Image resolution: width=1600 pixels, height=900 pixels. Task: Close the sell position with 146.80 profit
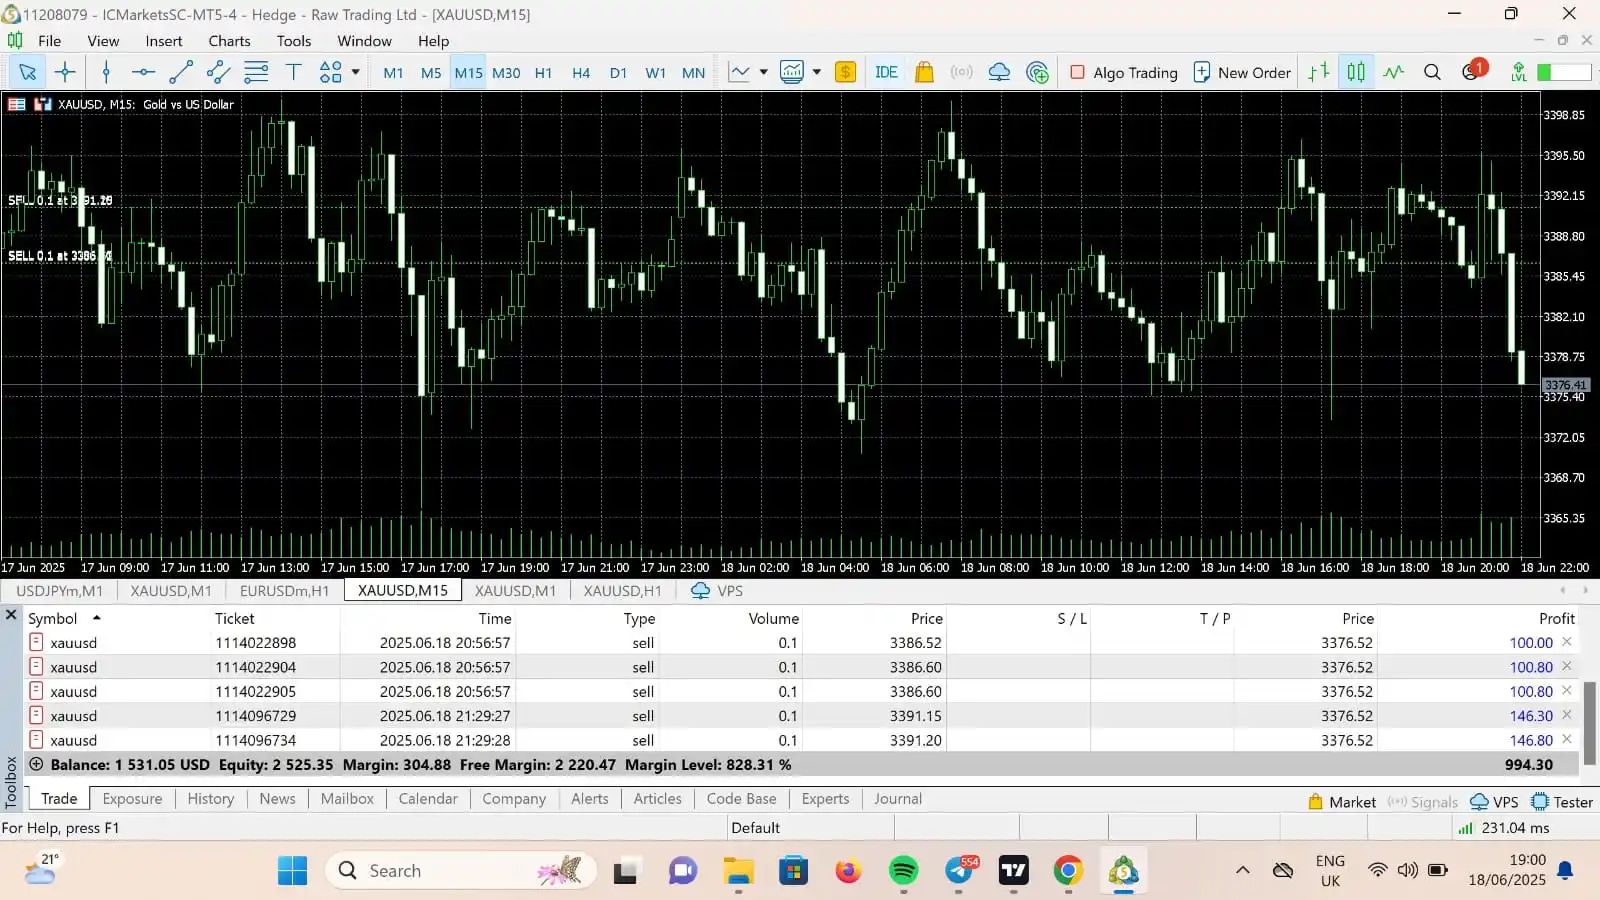[x=1567, y=739]
